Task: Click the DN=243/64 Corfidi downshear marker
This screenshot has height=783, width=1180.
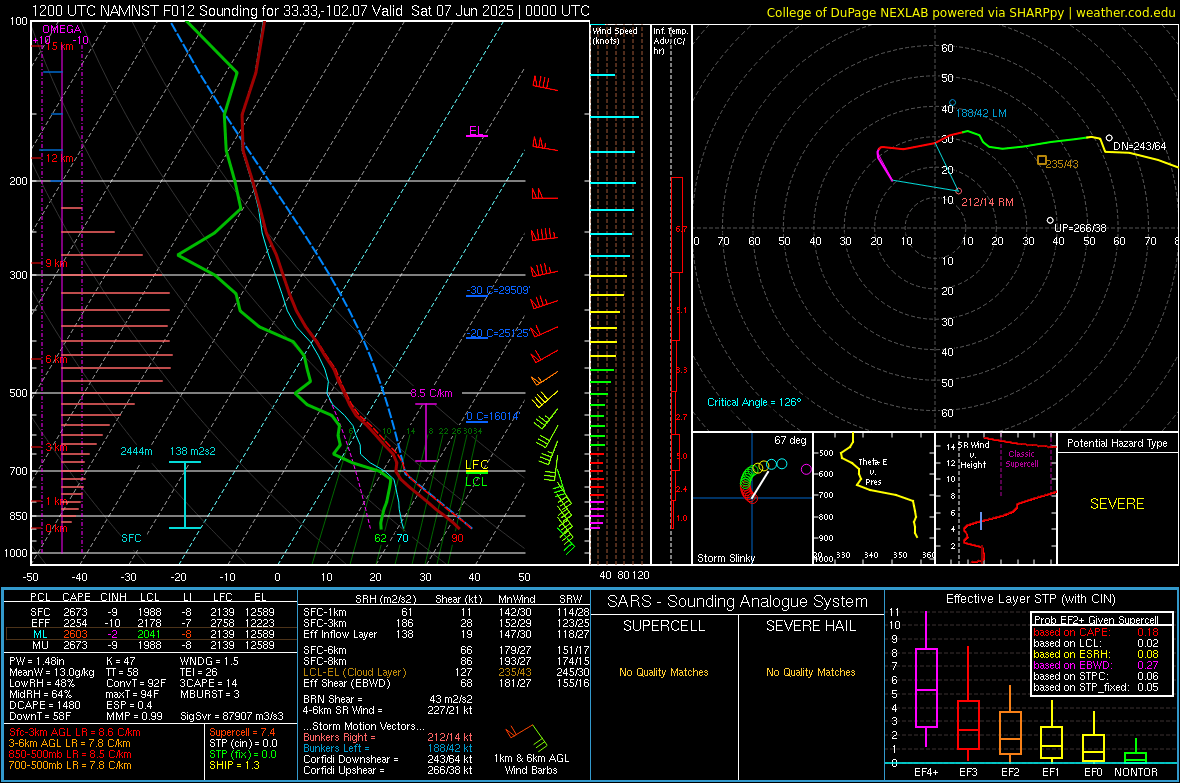Action: click(x=1109, y=139)
